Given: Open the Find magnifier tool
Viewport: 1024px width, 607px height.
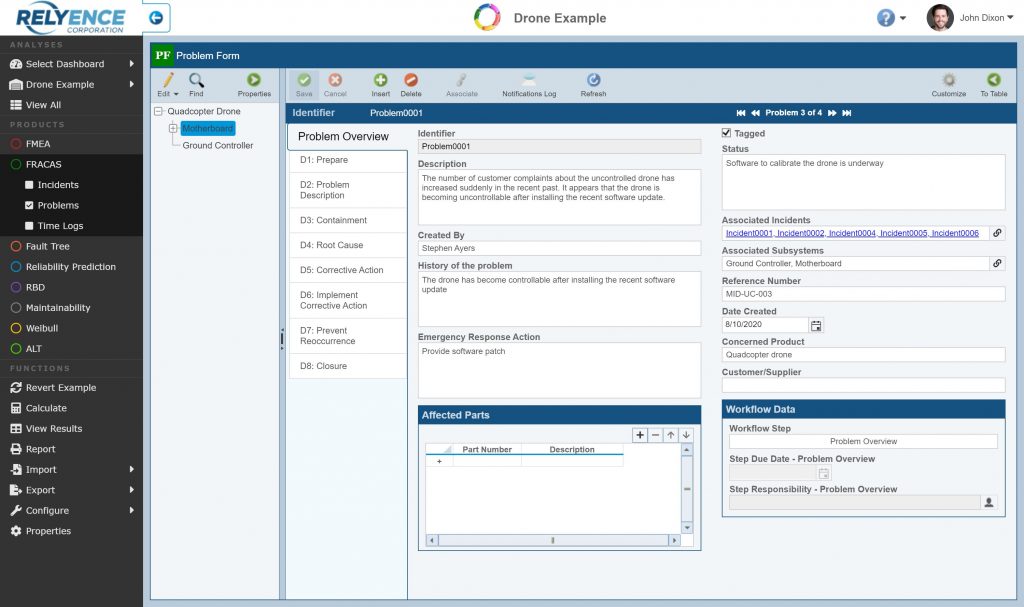Looking at the screenshot, I should 196,81.
